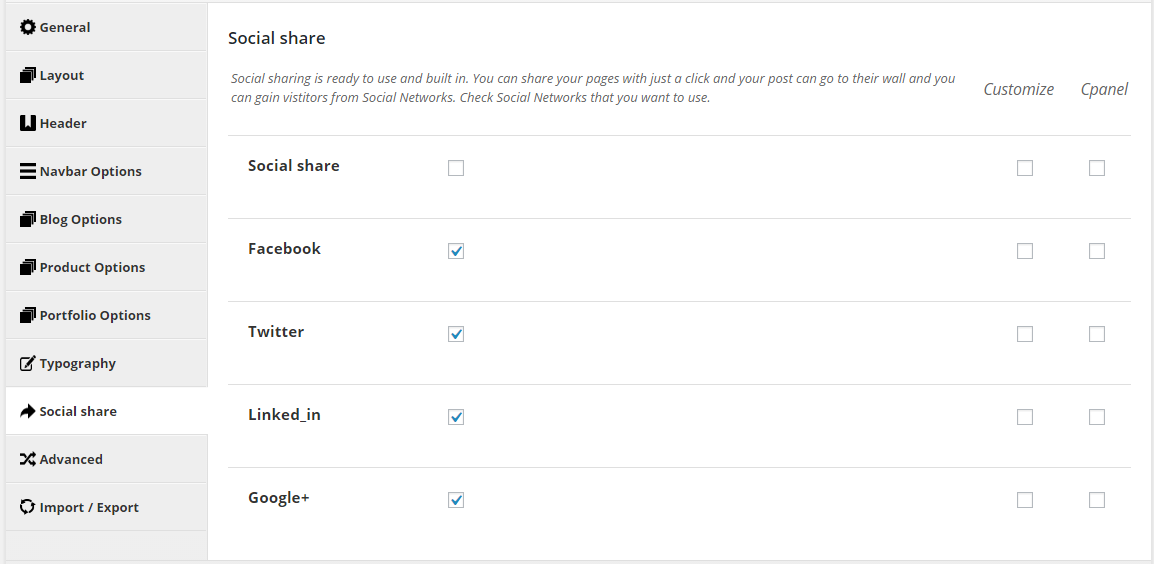Click the Navbar Options hamburger icon

coord(28,172)
